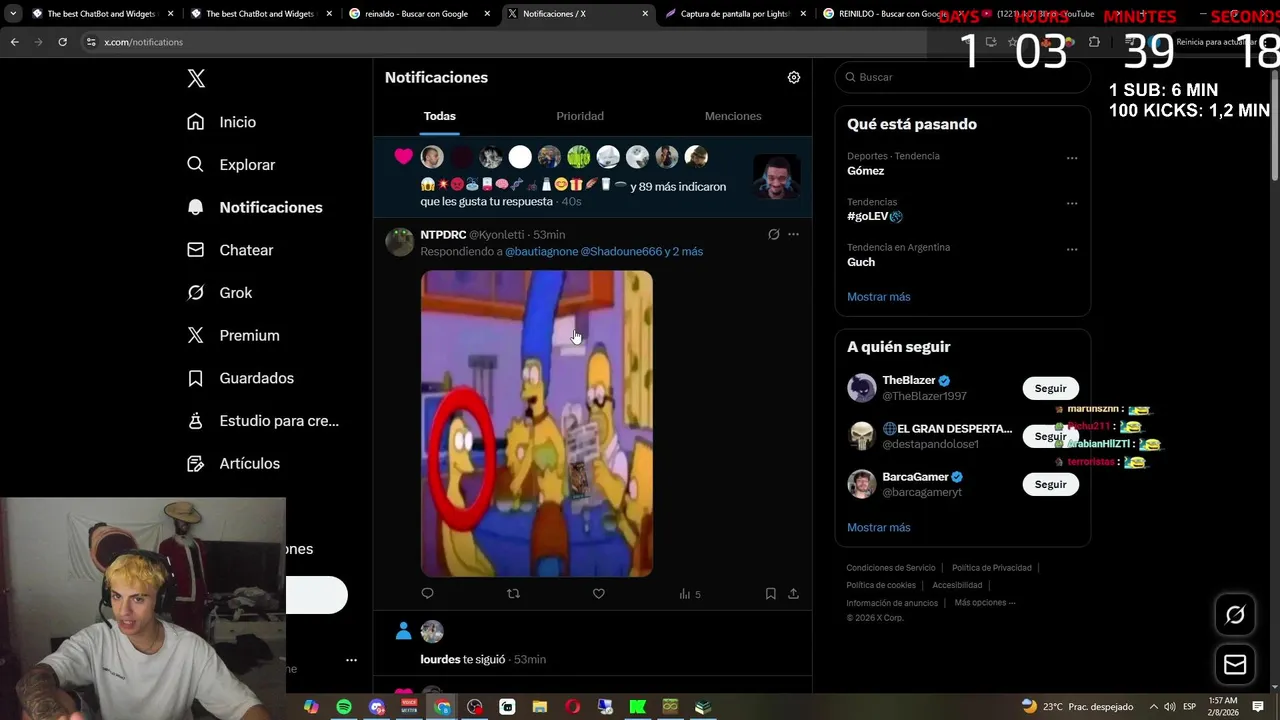1280x720 pixels.
Task: Open the floating messages envelope button
Action: [x=1235, y=664]
